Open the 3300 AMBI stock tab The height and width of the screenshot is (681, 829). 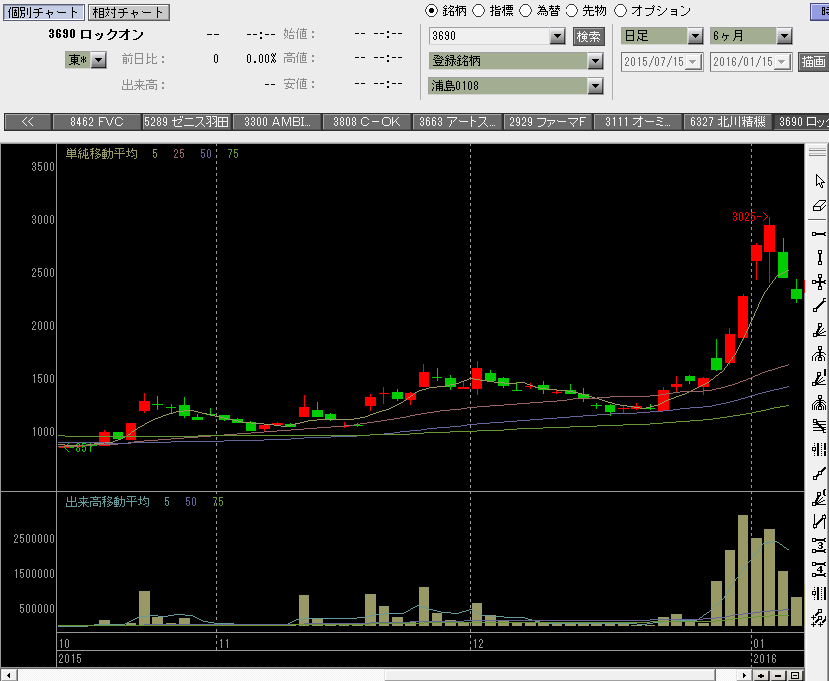tap(277, 122)
